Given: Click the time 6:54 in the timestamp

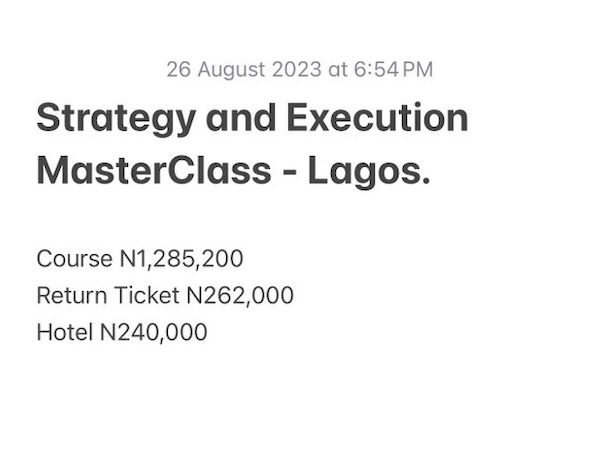Looking at the screenshot, I should (x=376, y=70).
